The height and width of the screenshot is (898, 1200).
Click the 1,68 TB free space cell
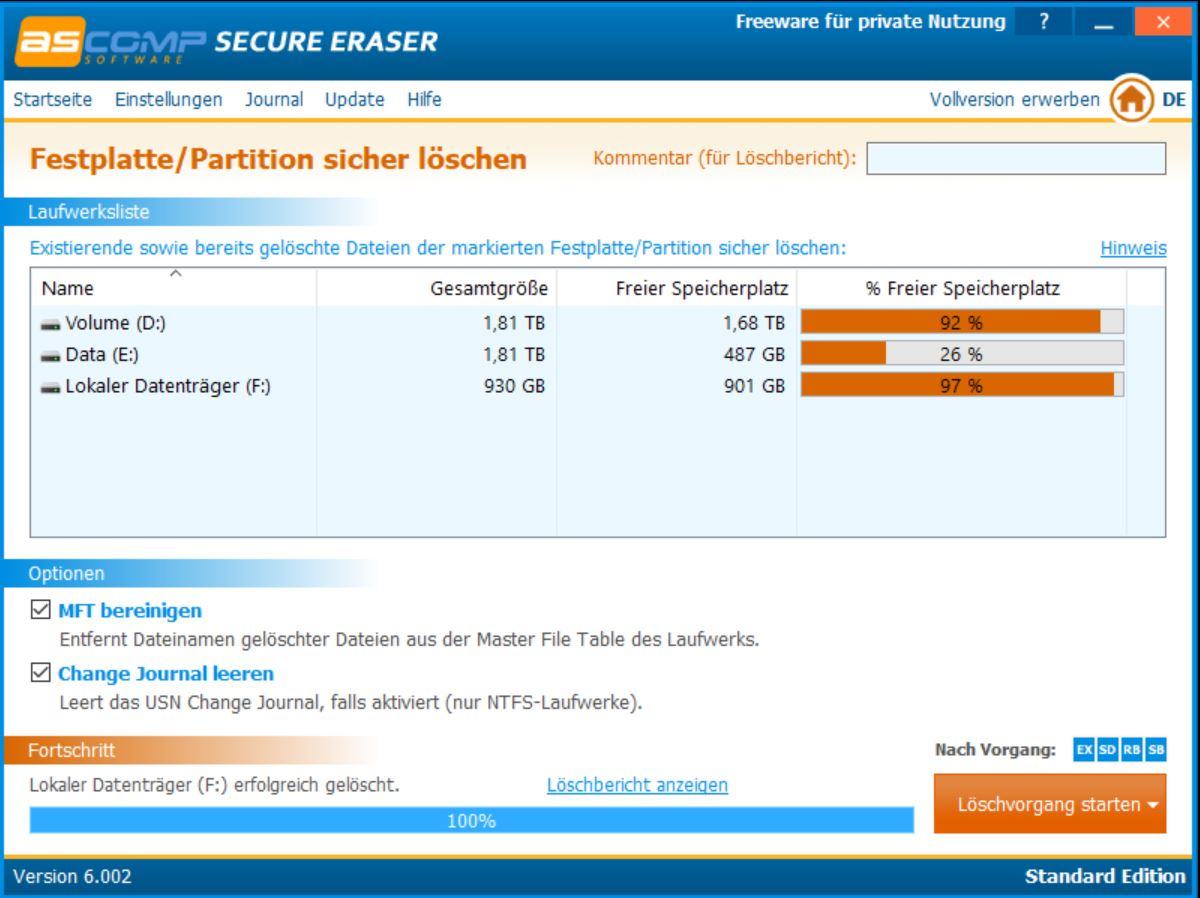755,323
